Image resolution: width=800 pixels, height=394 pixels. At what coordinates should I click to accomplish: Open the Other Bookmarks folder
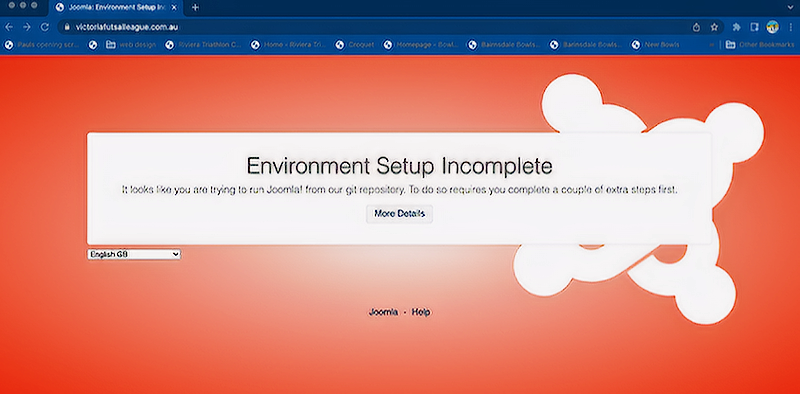click(x=760, y=45)
